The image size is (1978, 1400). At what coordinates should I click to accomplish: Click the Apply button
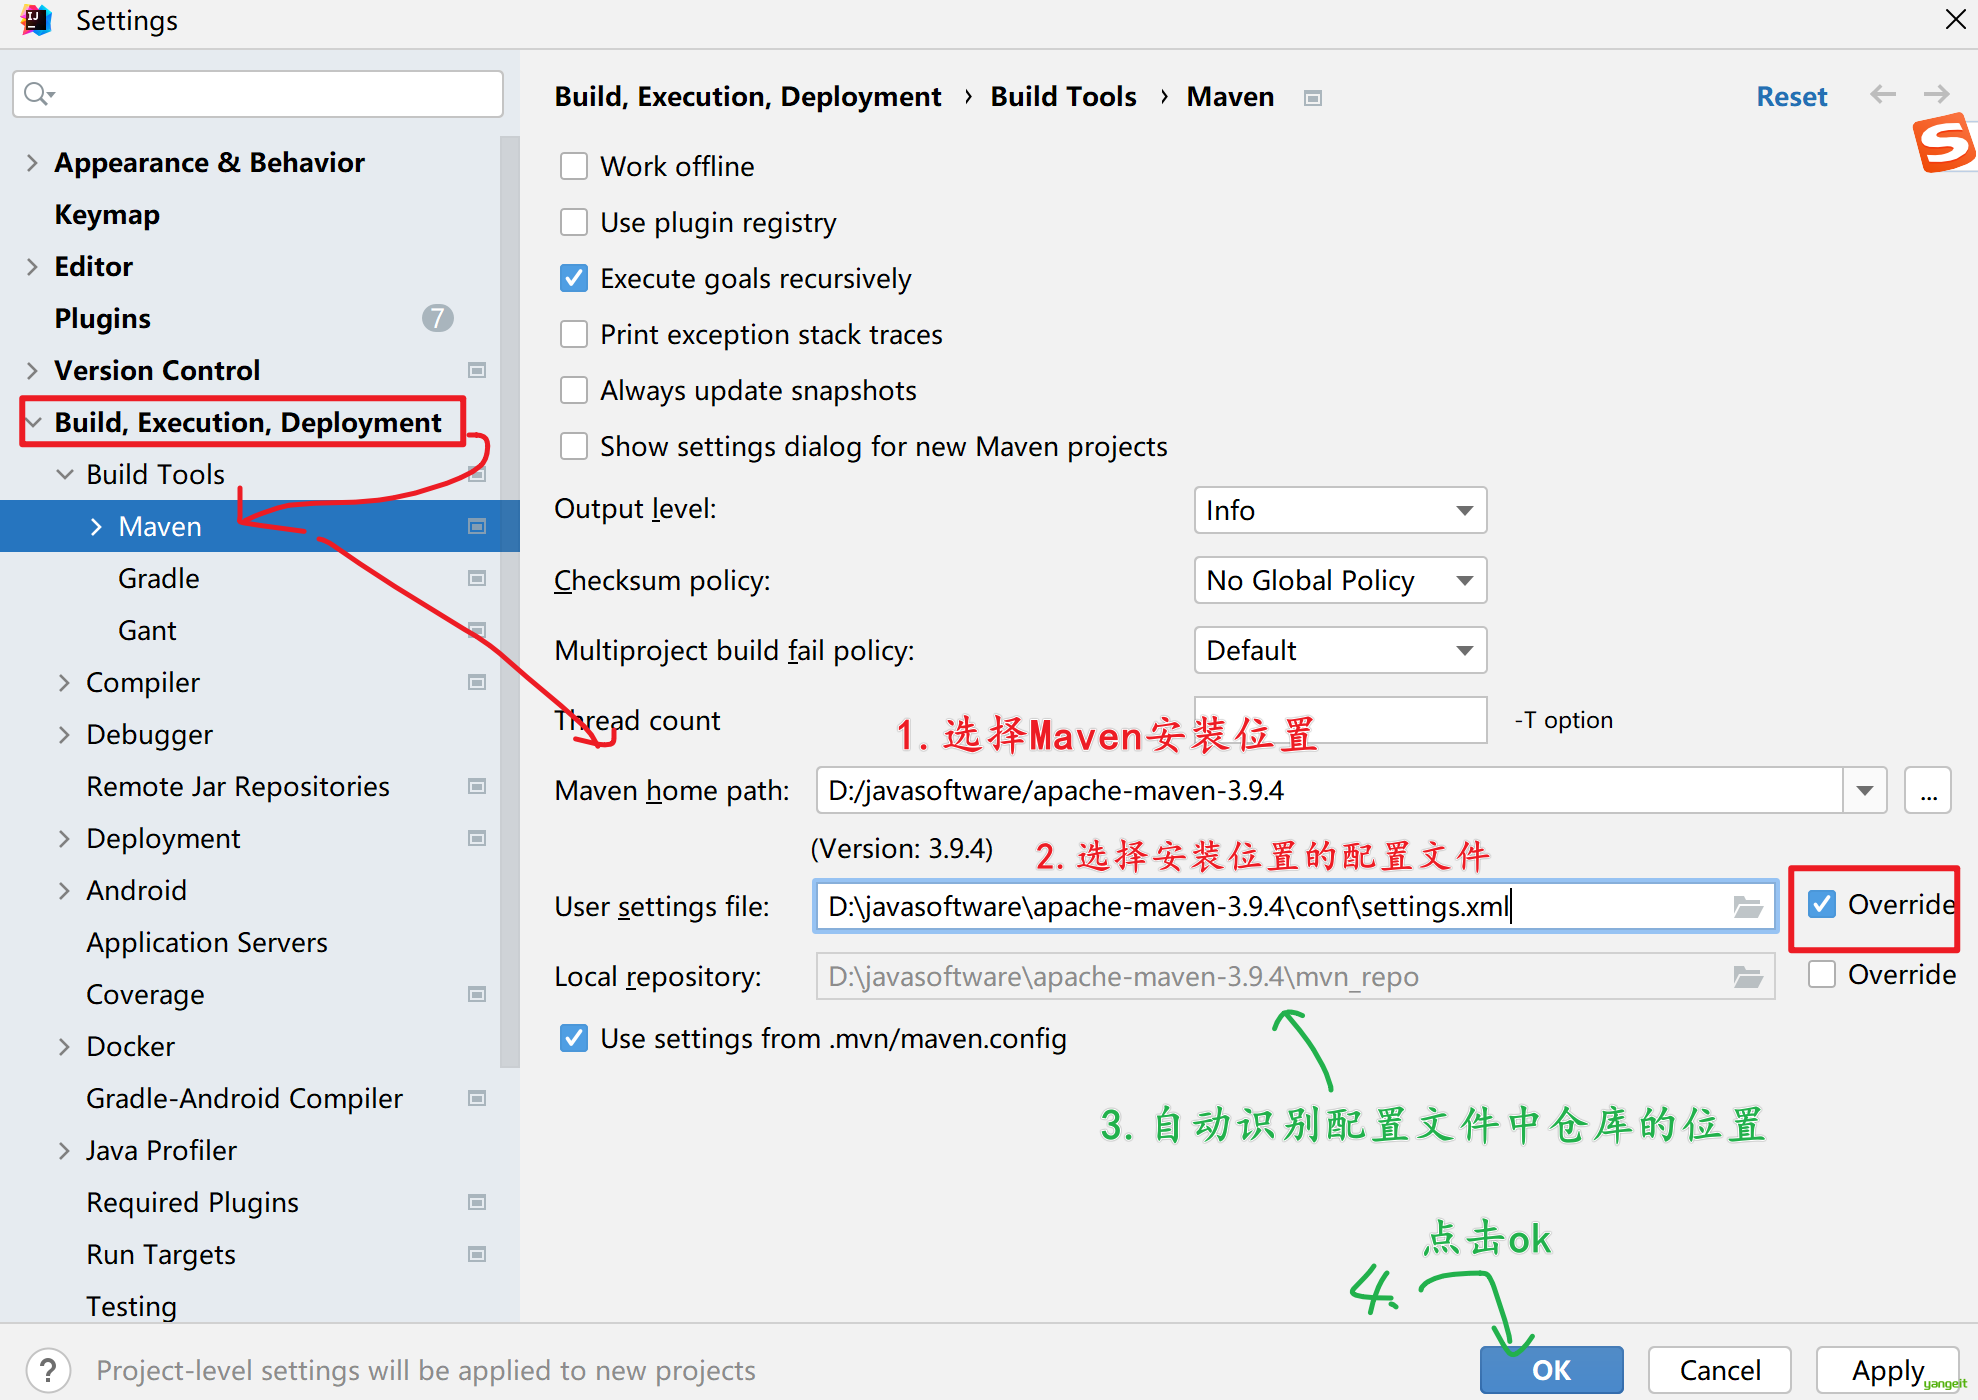click(x=1887, y=1369)
